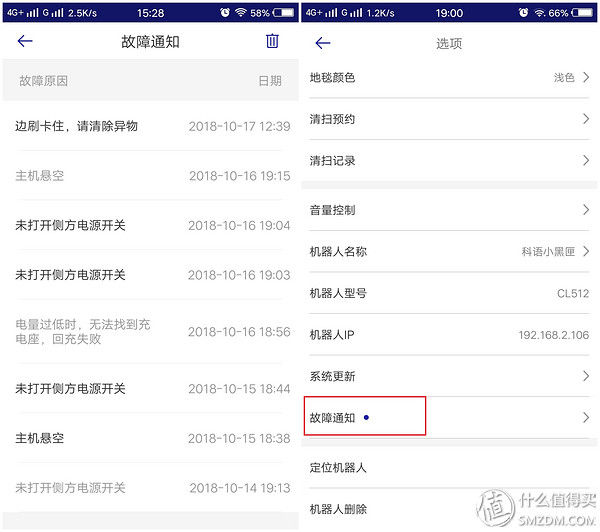Tap timestamp 2018-10-17 12:39
Screen dimensions: 600x532
240,126
